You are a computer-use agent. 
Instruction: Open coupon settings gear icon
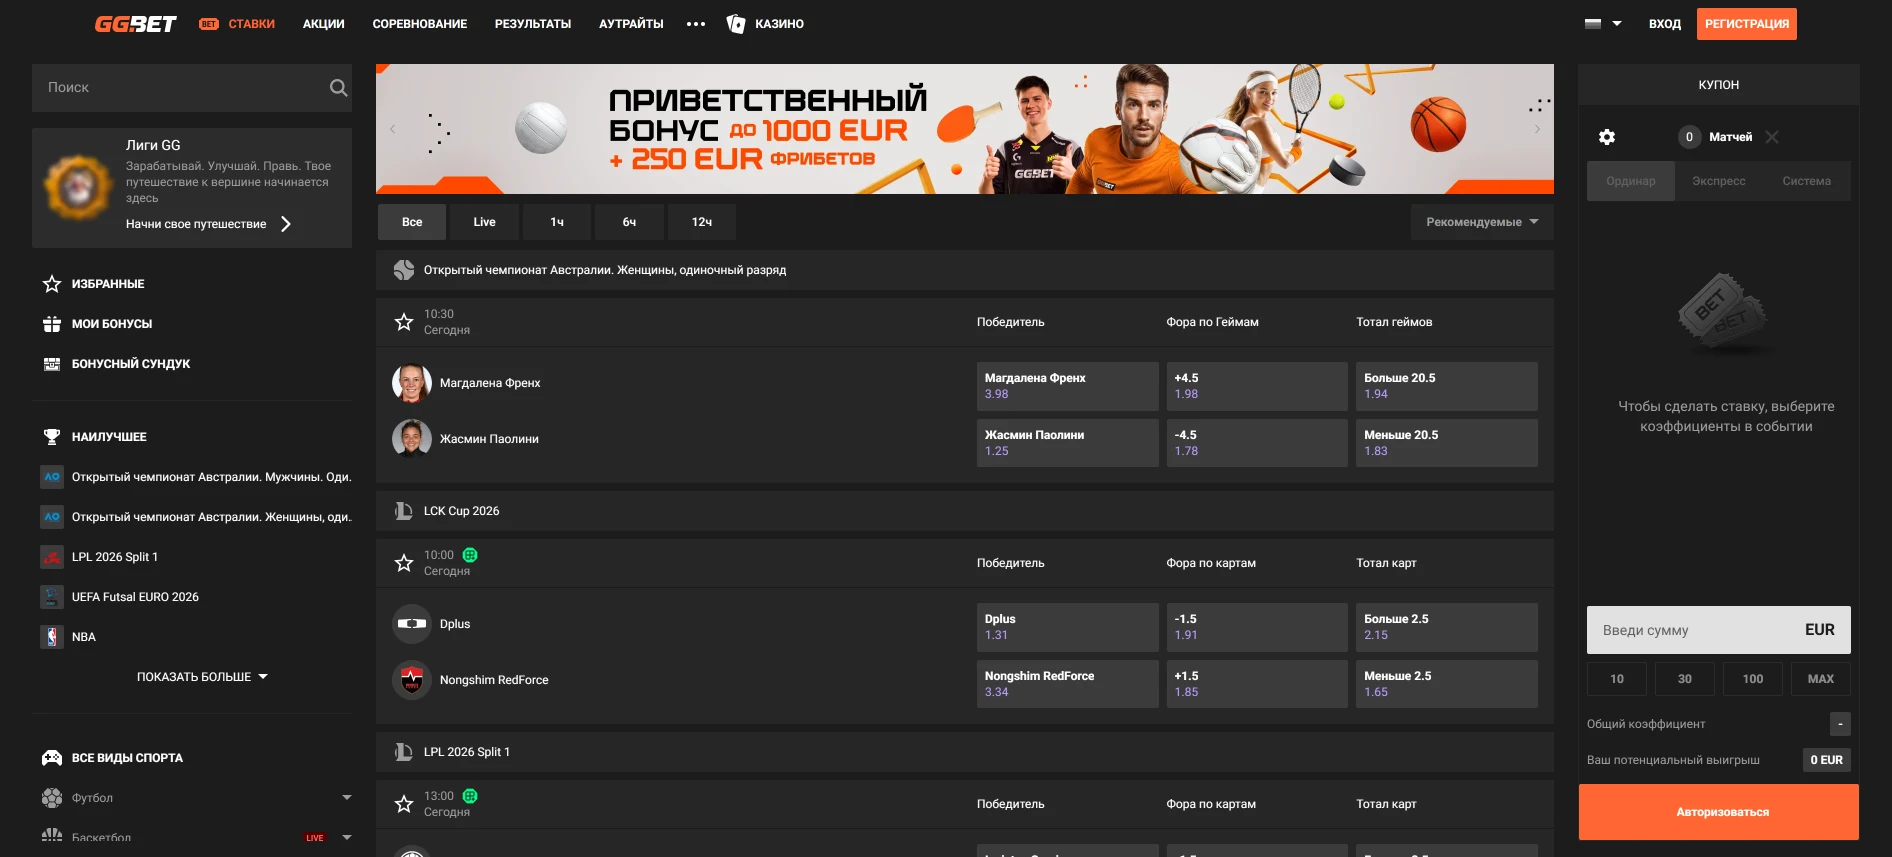coord(1607,137)
